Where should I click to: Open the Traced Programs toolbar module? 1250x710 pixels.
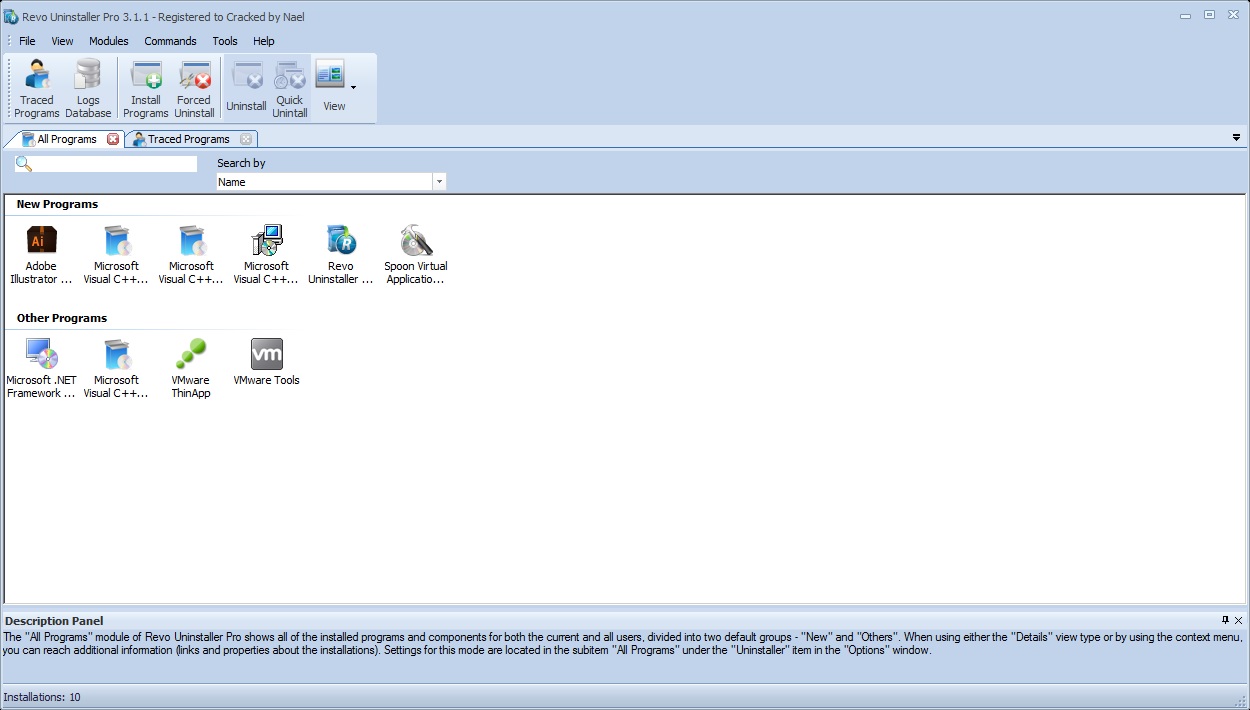[37, 89]
